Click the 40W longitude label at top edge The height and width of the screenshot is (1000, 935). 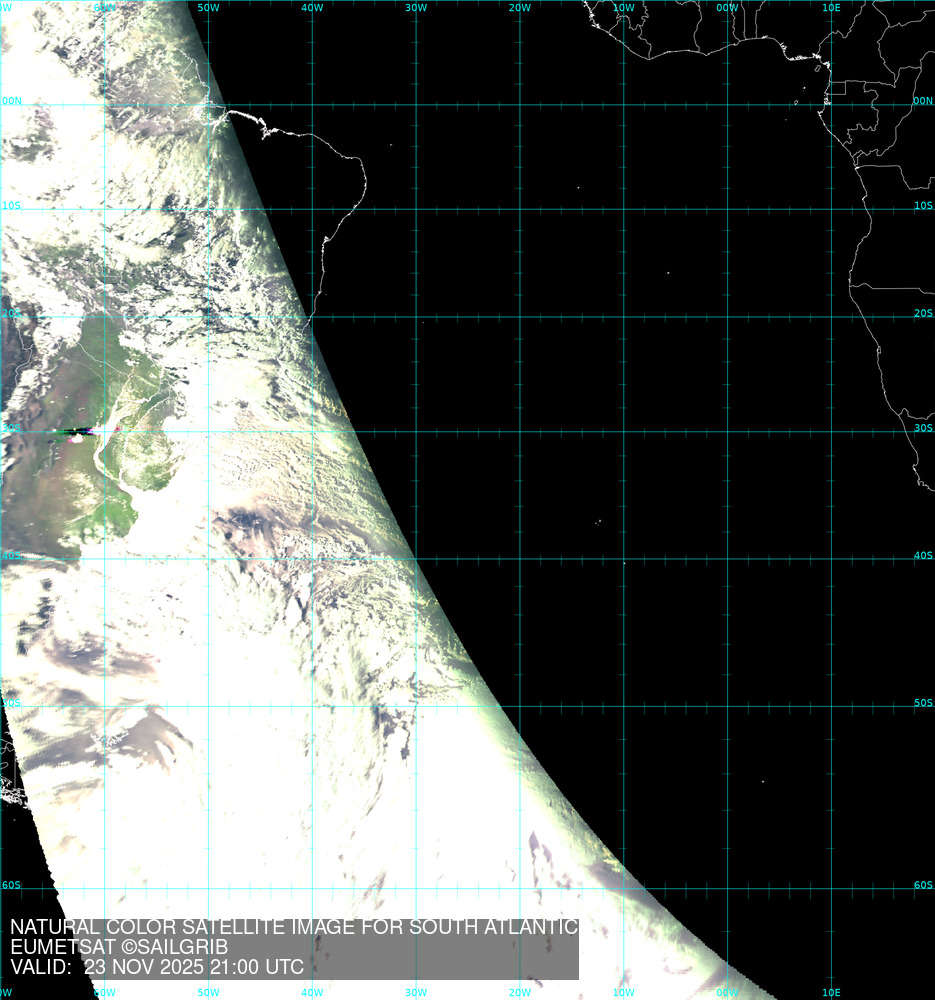coord(312,7)
